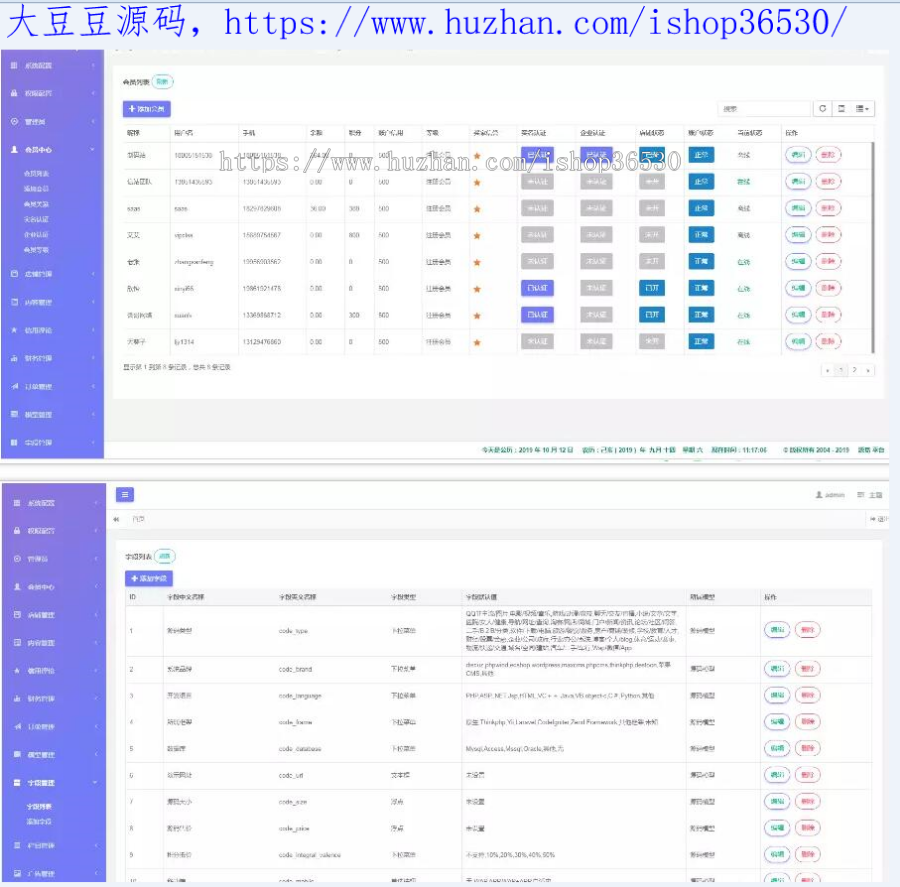Toggle the 未认证 real-name status for user ly1314
900x887 pixels.
(x=537, y=341)
